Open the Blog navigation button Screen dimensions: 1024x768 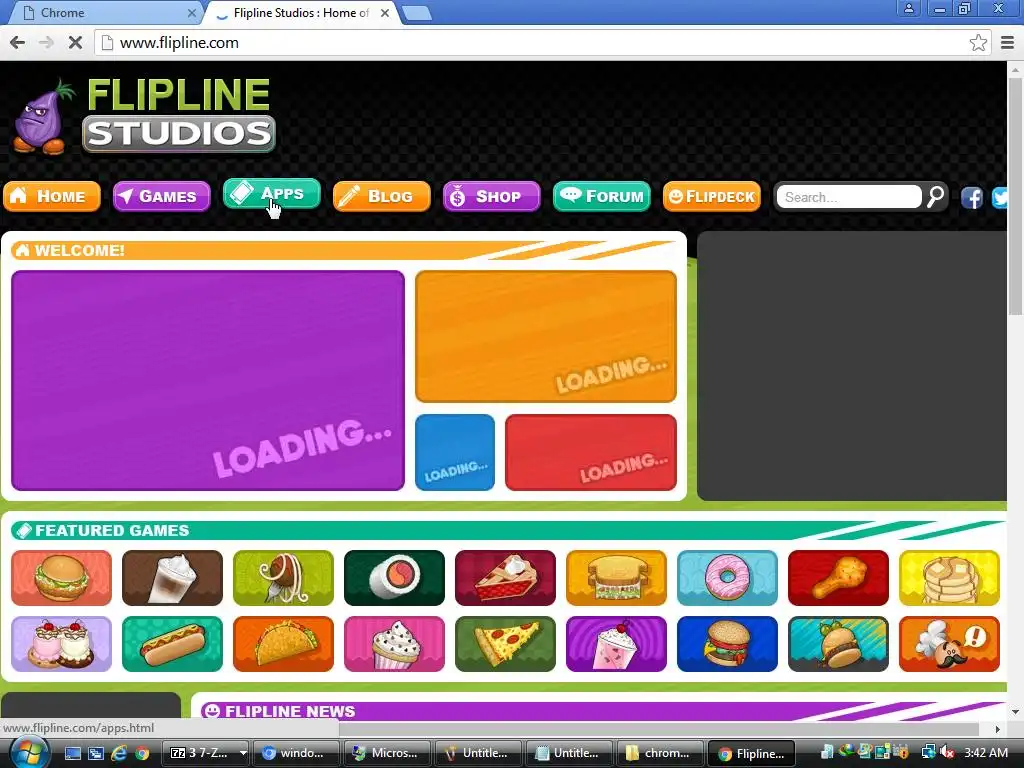pyautogui.click(x=381, y=196)
